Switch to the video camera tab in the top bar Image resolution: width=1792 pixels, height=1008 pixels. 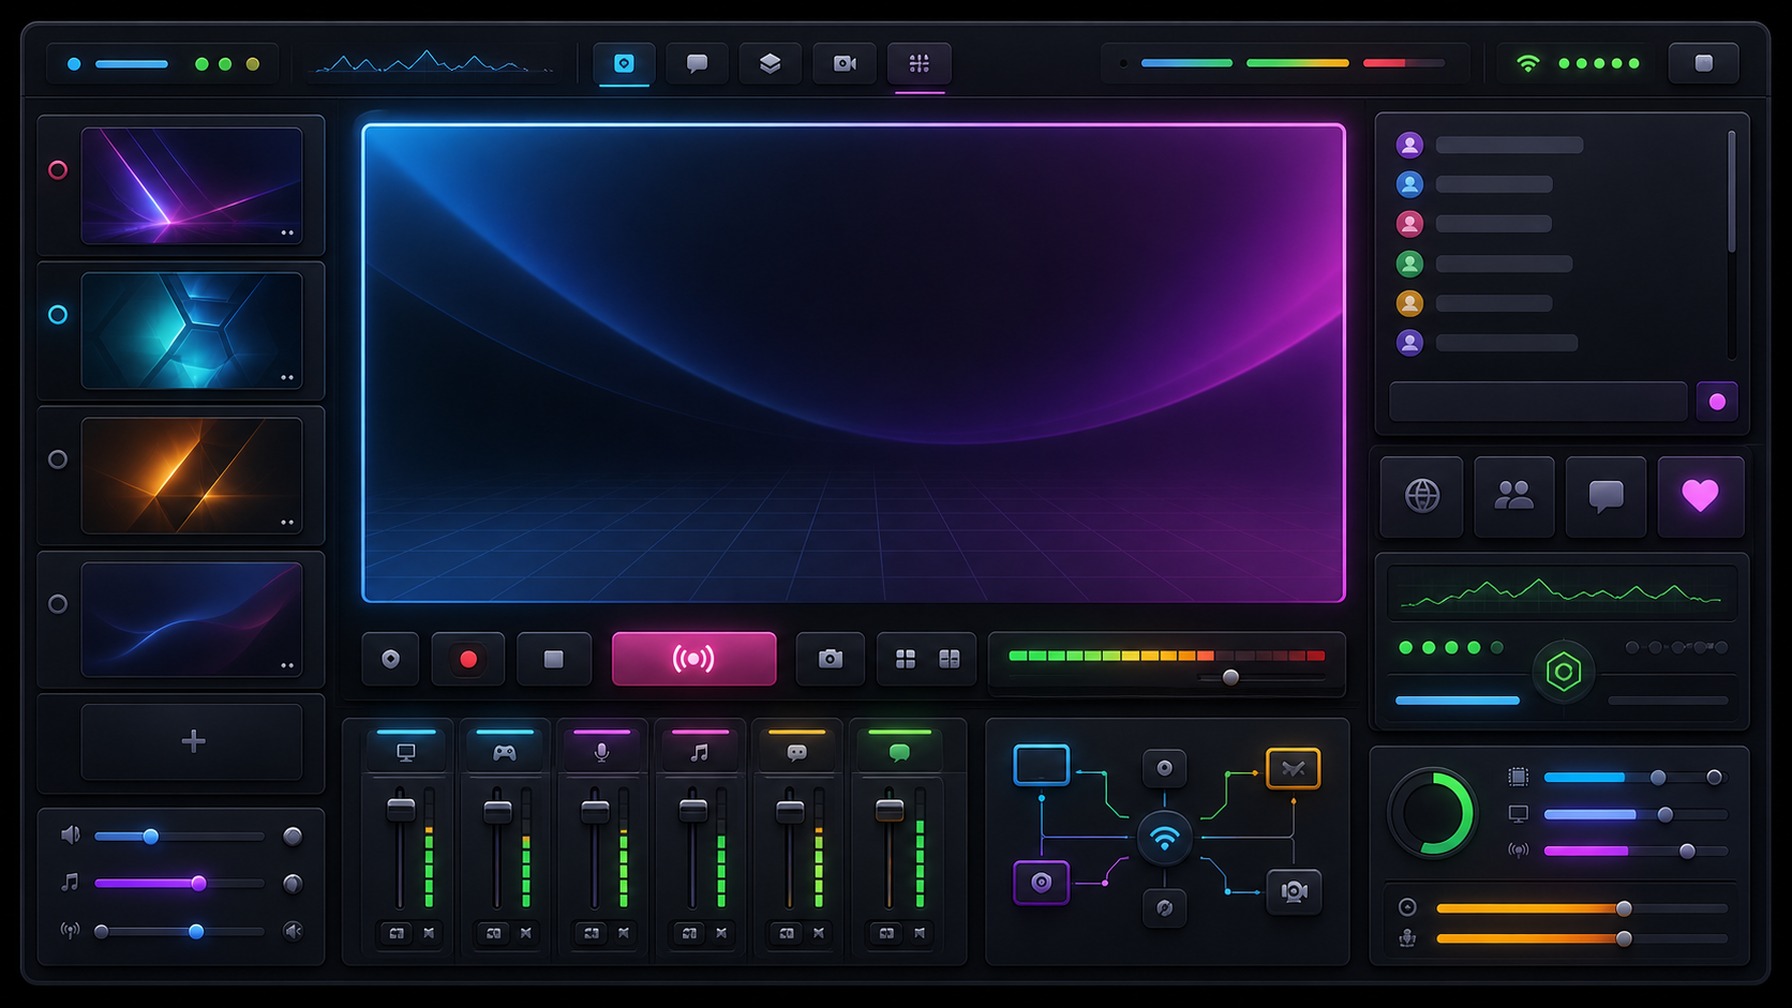845,64
